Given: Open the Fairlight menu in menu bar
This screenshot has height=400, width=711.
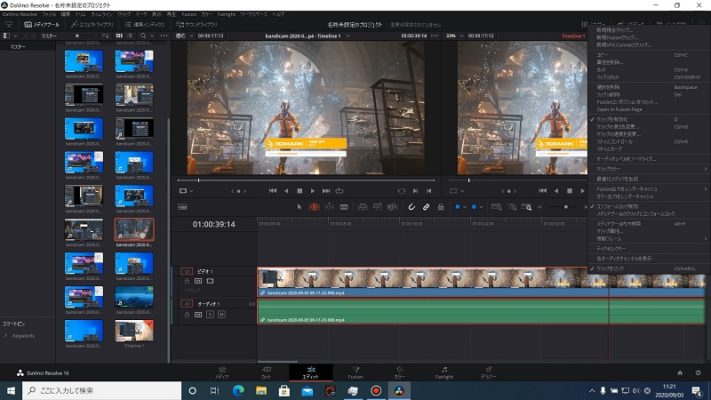Looking at the screenshot, I should 226,15.
